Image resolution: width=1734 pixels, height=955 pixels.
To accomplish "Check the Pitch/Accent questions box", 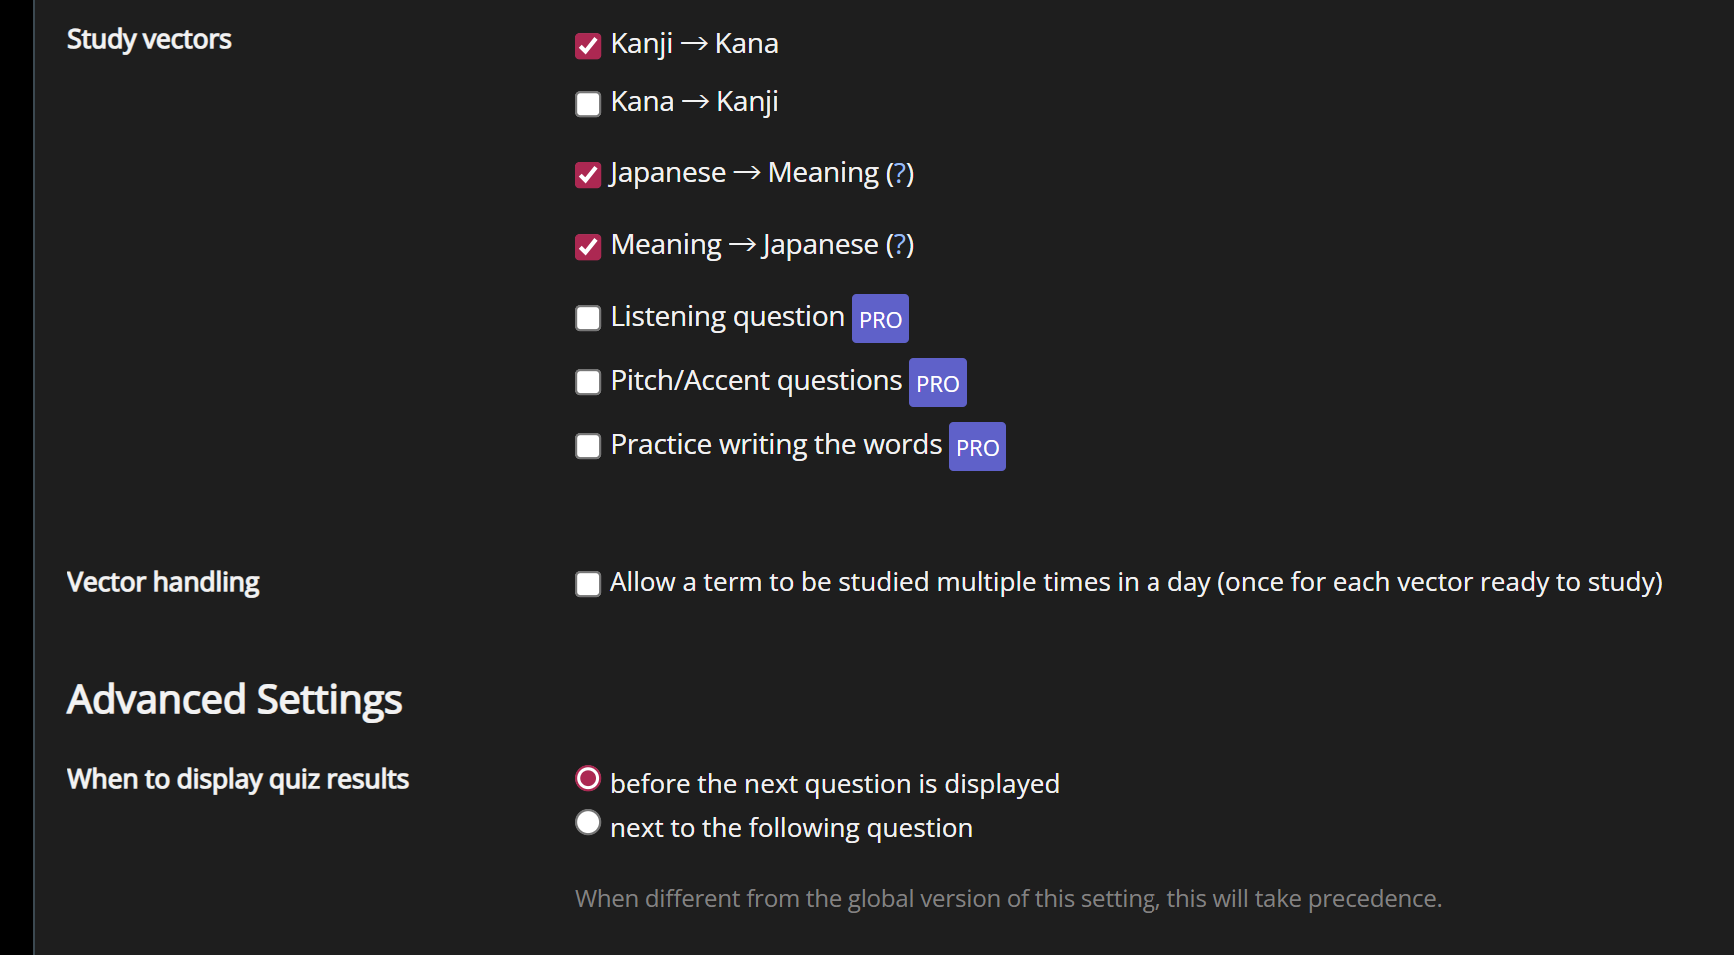I will pos(588,382).
